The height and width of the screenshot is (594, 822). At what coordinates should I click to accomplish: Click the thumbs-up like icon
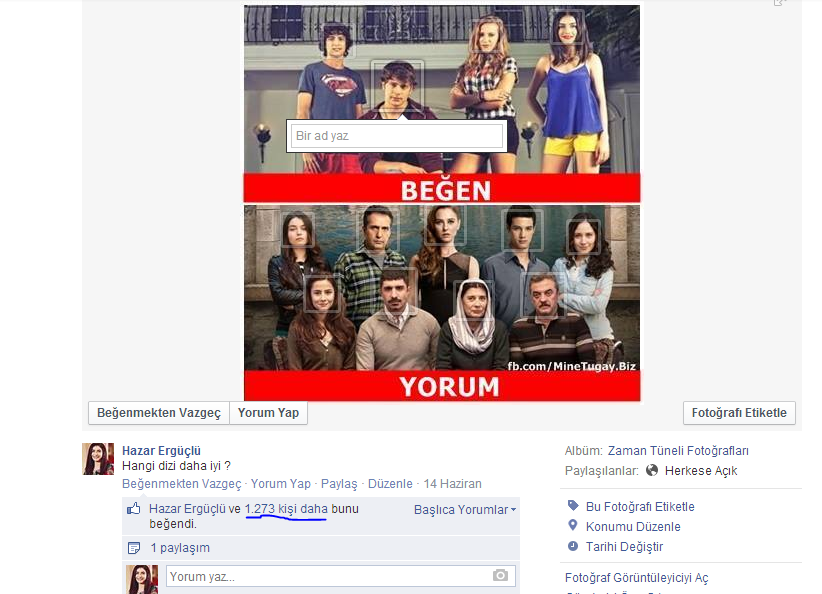tap(134, 508)
